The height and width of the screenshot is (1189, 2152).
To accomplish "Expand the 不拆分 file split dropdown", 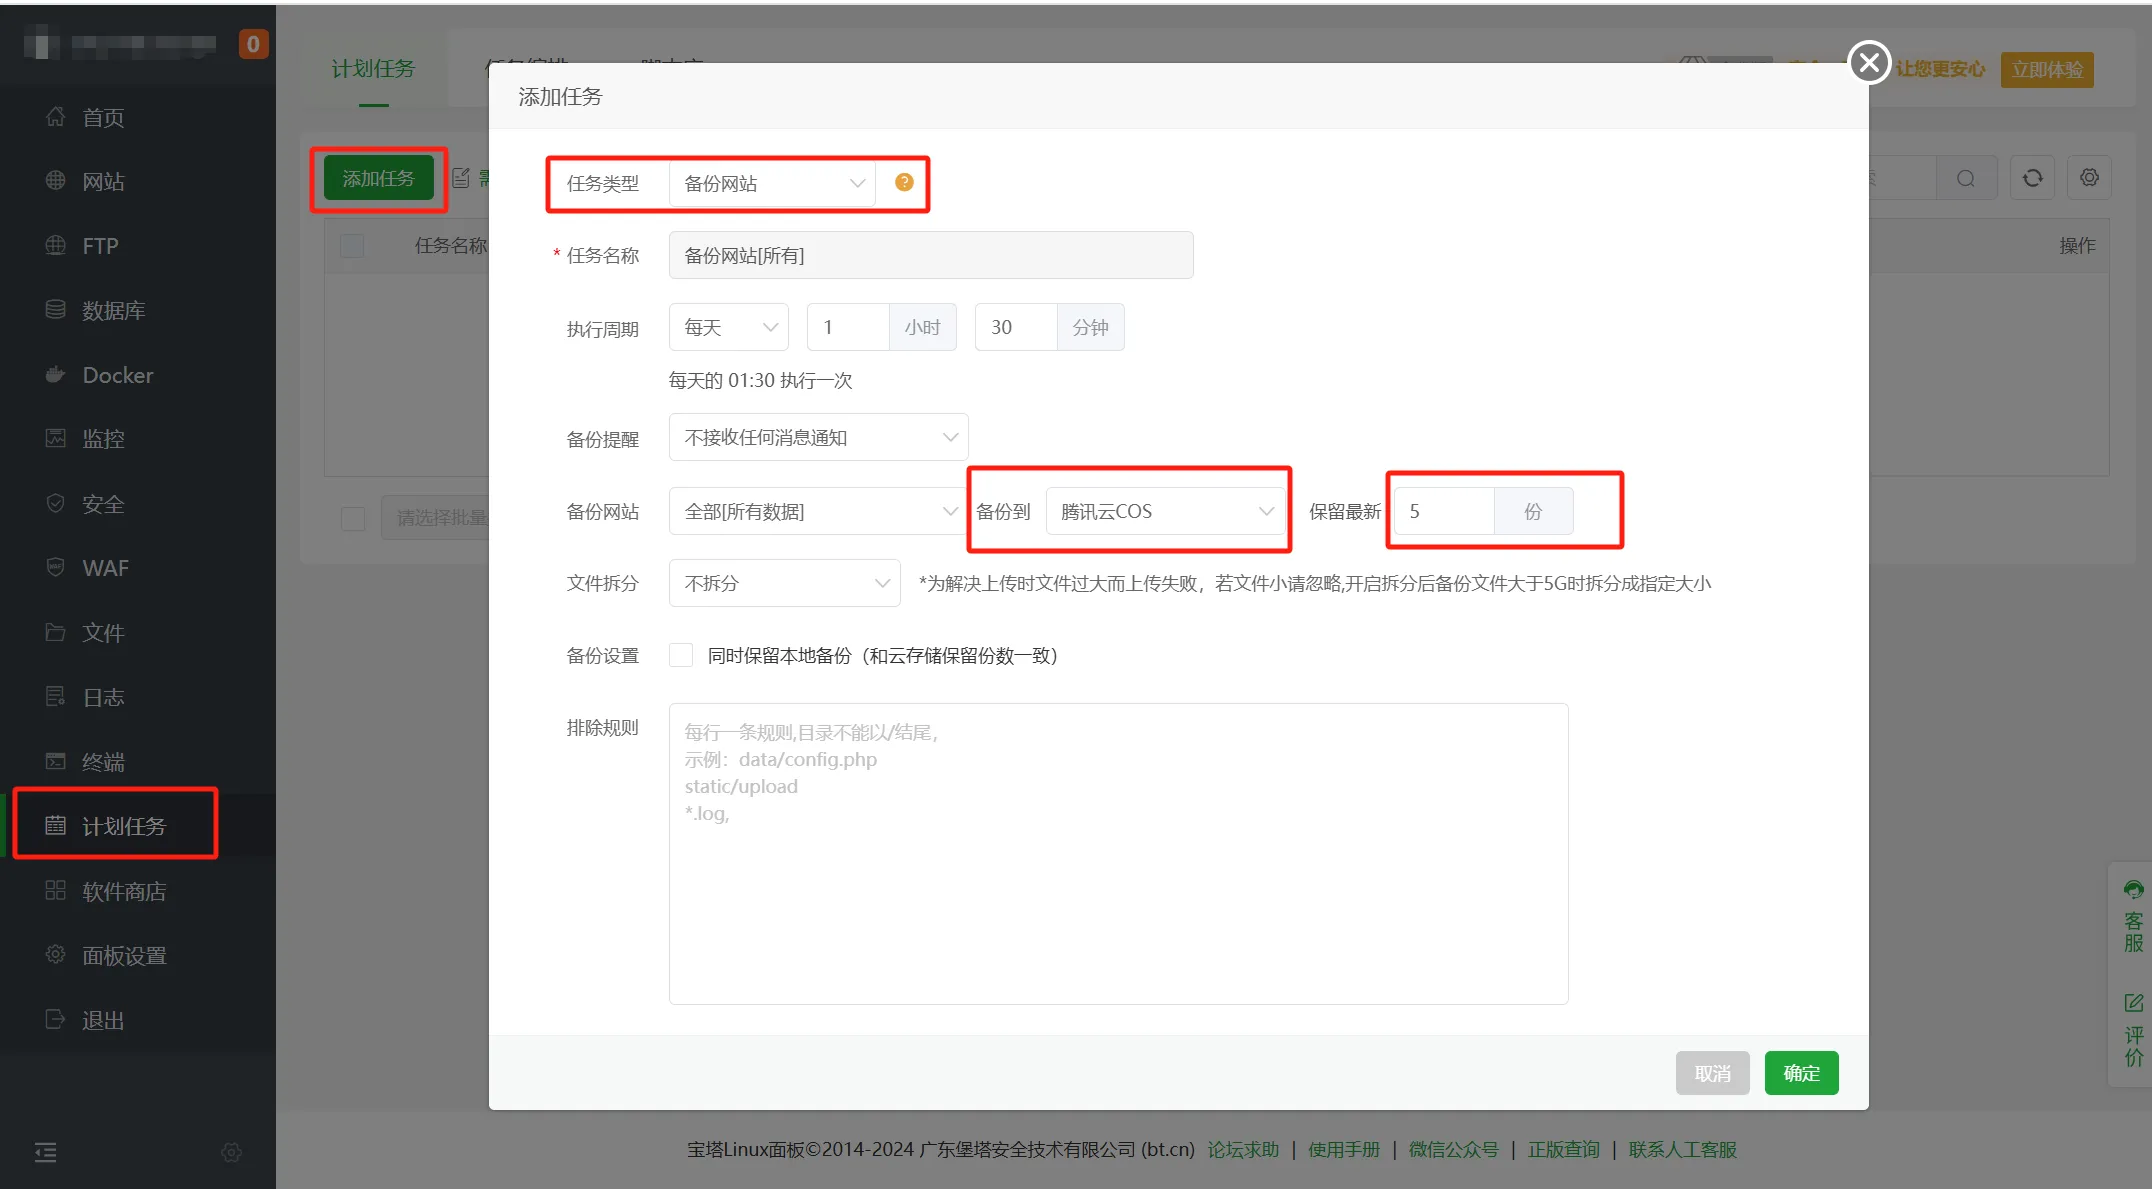I will click(x=785, y=583).
